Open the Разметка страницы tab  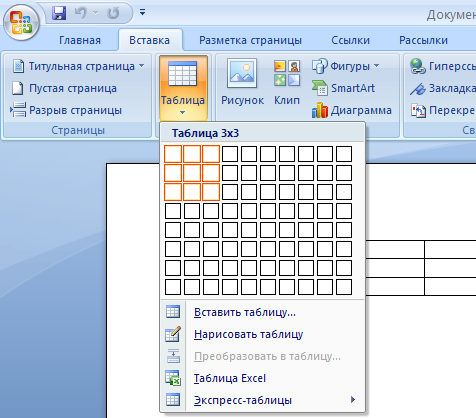pyautogui.click(x=250, y=40)
